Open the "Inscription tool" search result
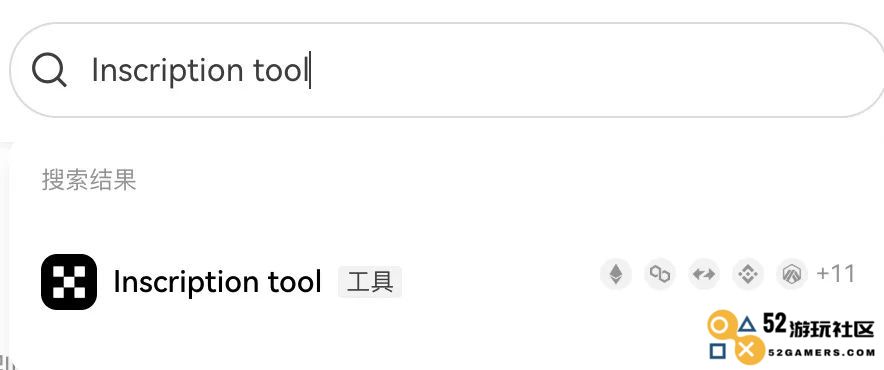The image size is (884, 370). click(x=217, y=281)
